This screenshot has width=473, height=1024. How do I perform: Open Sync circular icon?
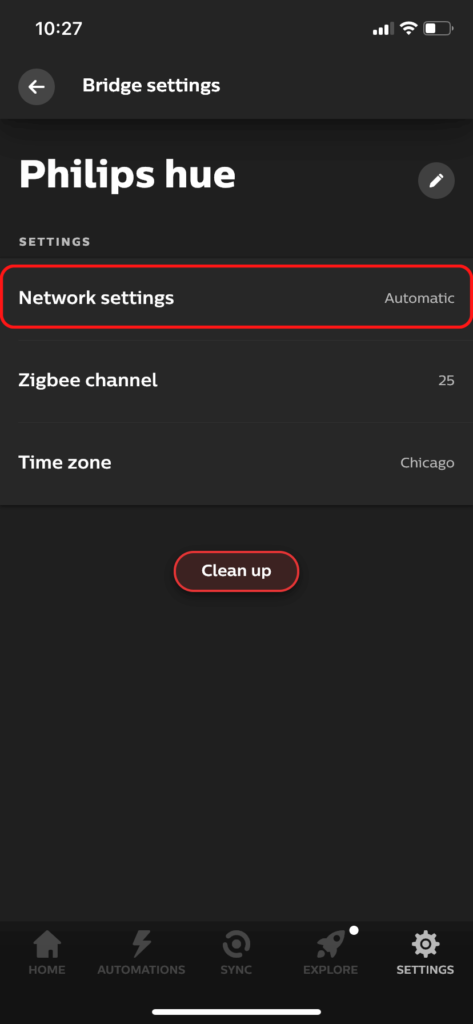(236, 944)
